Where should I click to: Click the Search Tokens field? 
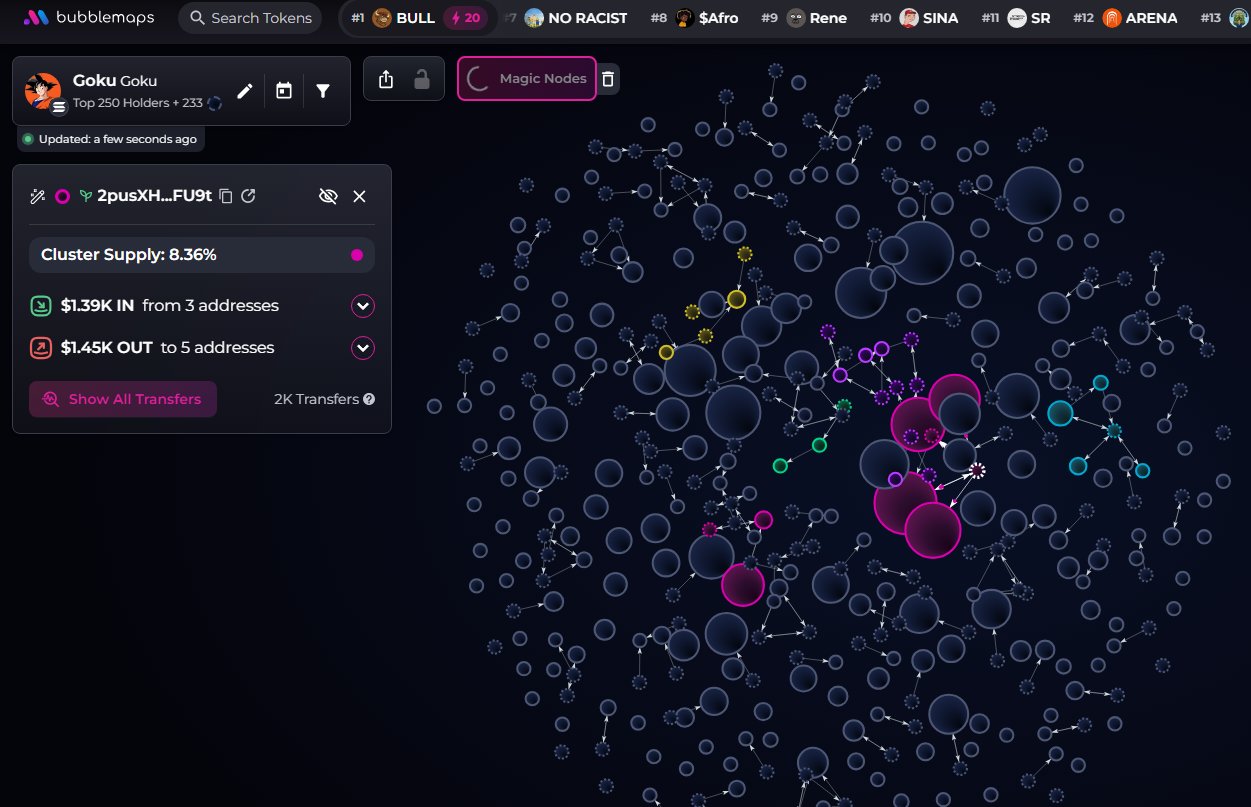[x=250, y=18]
